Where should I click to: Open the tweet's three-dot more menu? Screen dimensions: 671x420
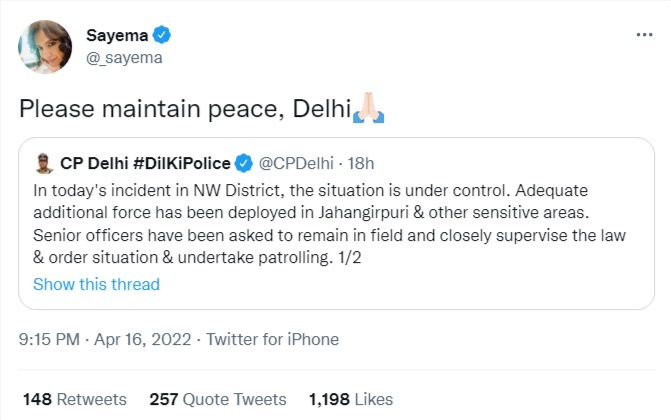645,35
